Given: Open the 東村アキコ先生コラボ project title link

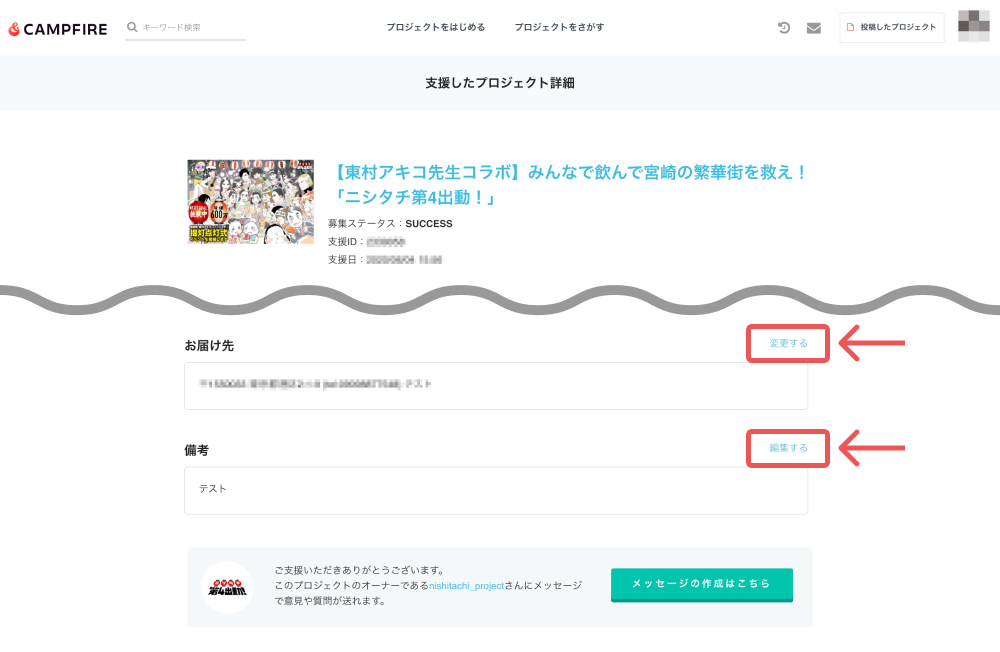Looking at the screenshot, I should point(568,184).
